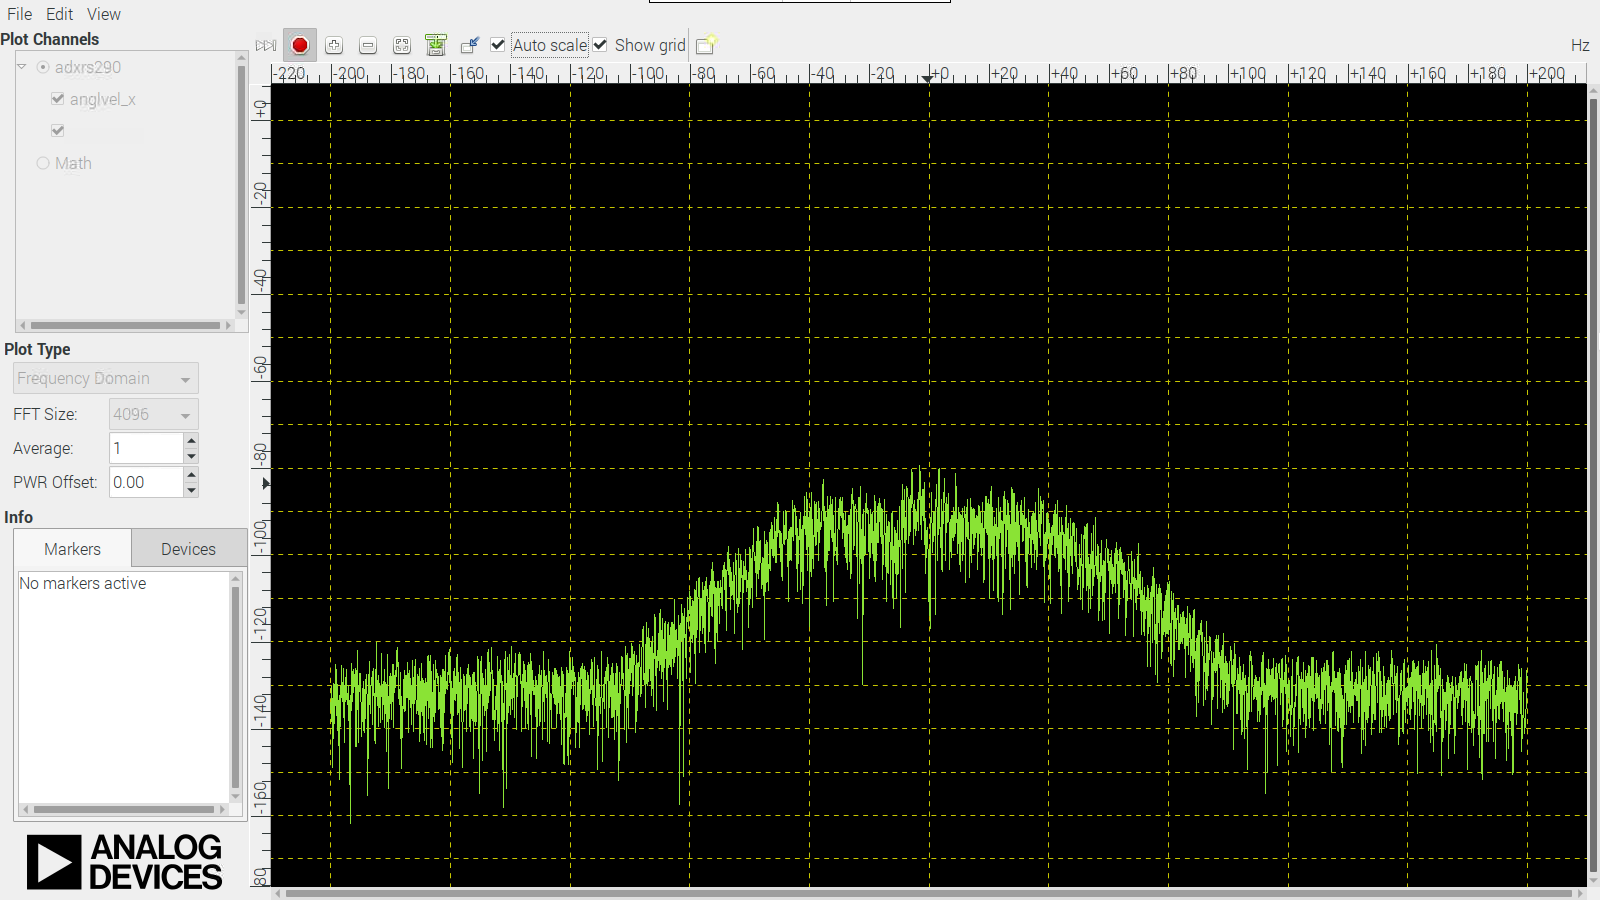Click the anglvel_x channel label
The height and width of the screenshot is (900, 1600).
tap(102, 99)
